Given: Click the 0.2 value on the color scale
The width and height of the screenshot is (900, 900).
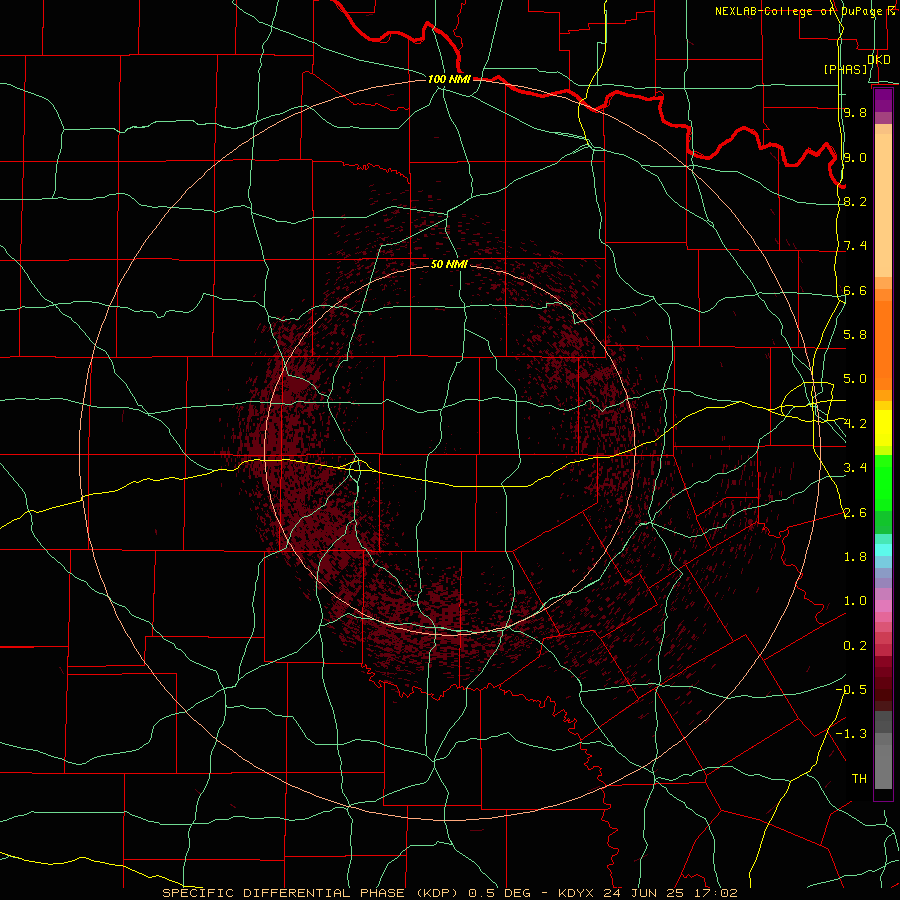Looking at the screenshot, I should click(855, 646).
